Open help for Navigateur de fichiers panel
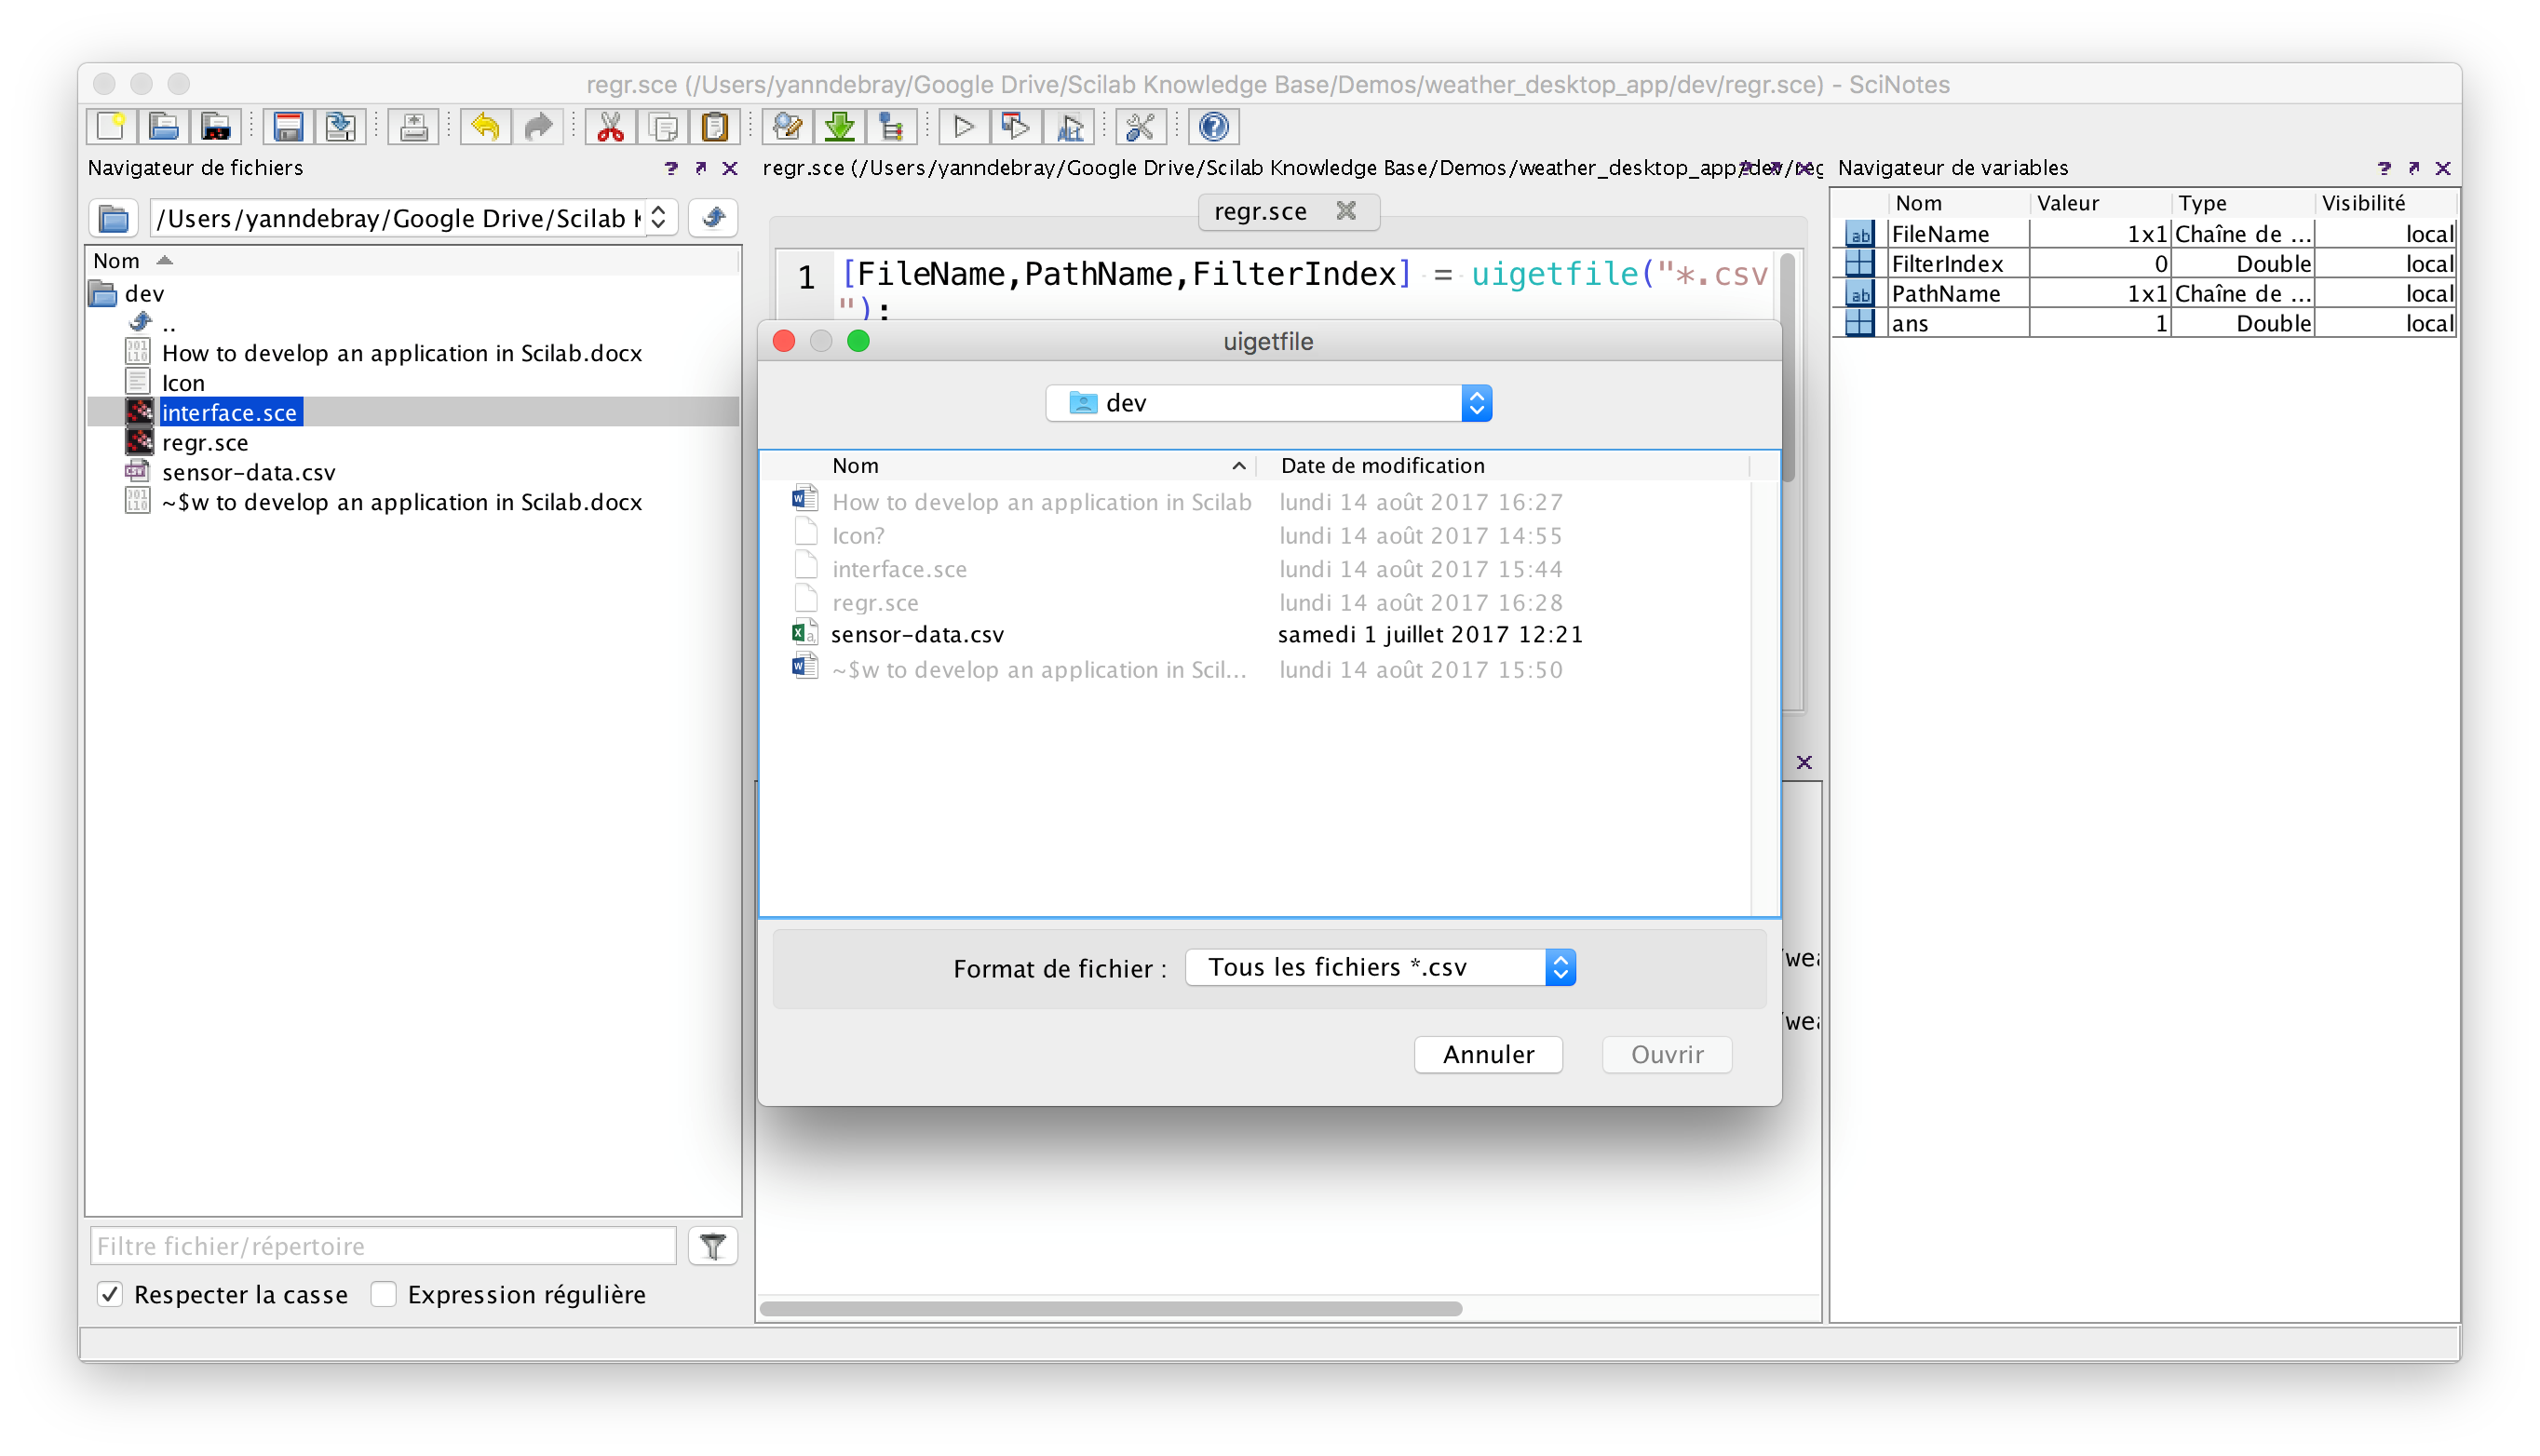This screenshot has width=2540, height=1456. coord(671,168)
